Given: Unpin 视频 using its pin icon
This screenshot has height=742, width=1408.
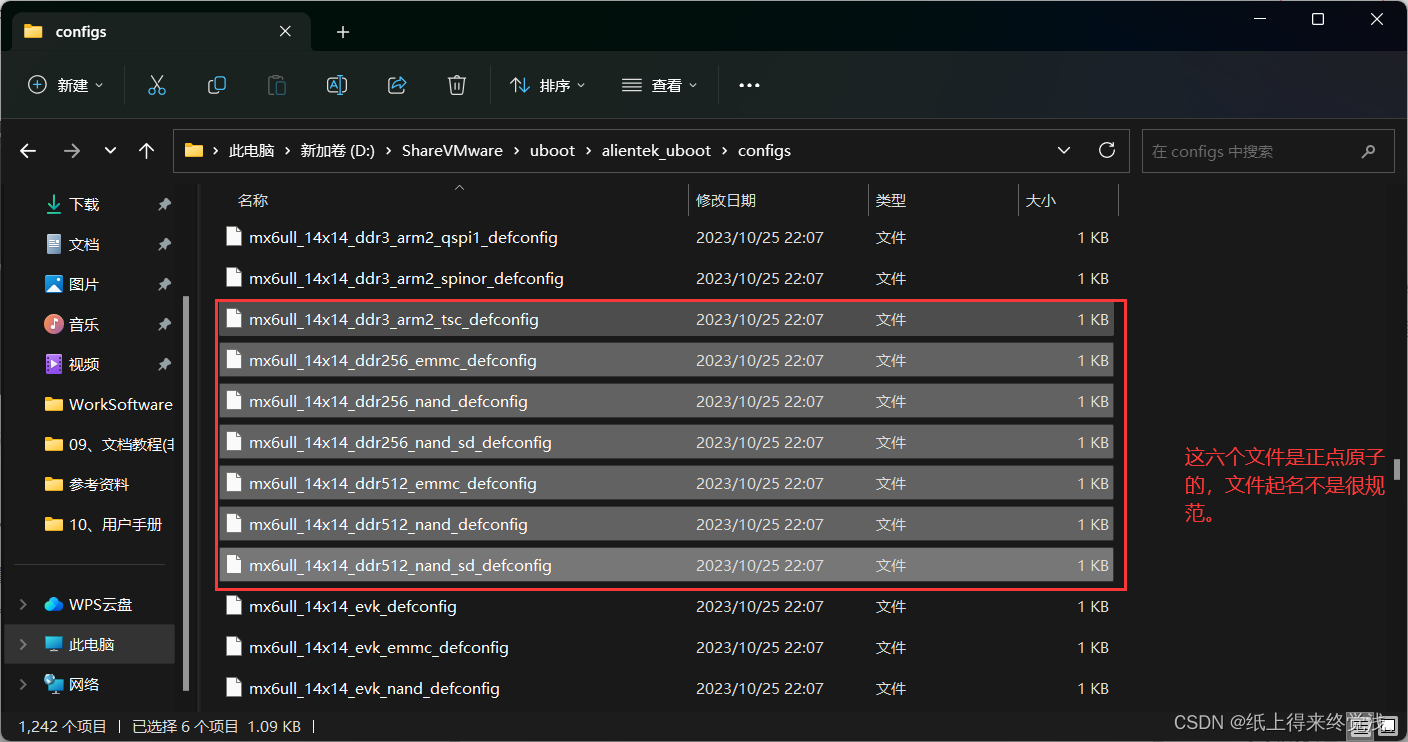Looking at the screenshot, I should click(164, 364).
